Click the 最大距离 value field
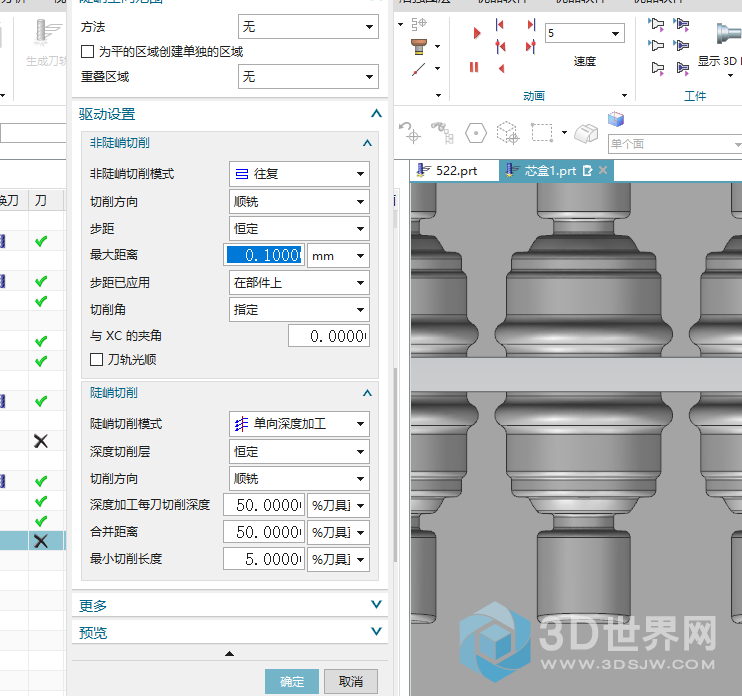 [x=264, y=255]
